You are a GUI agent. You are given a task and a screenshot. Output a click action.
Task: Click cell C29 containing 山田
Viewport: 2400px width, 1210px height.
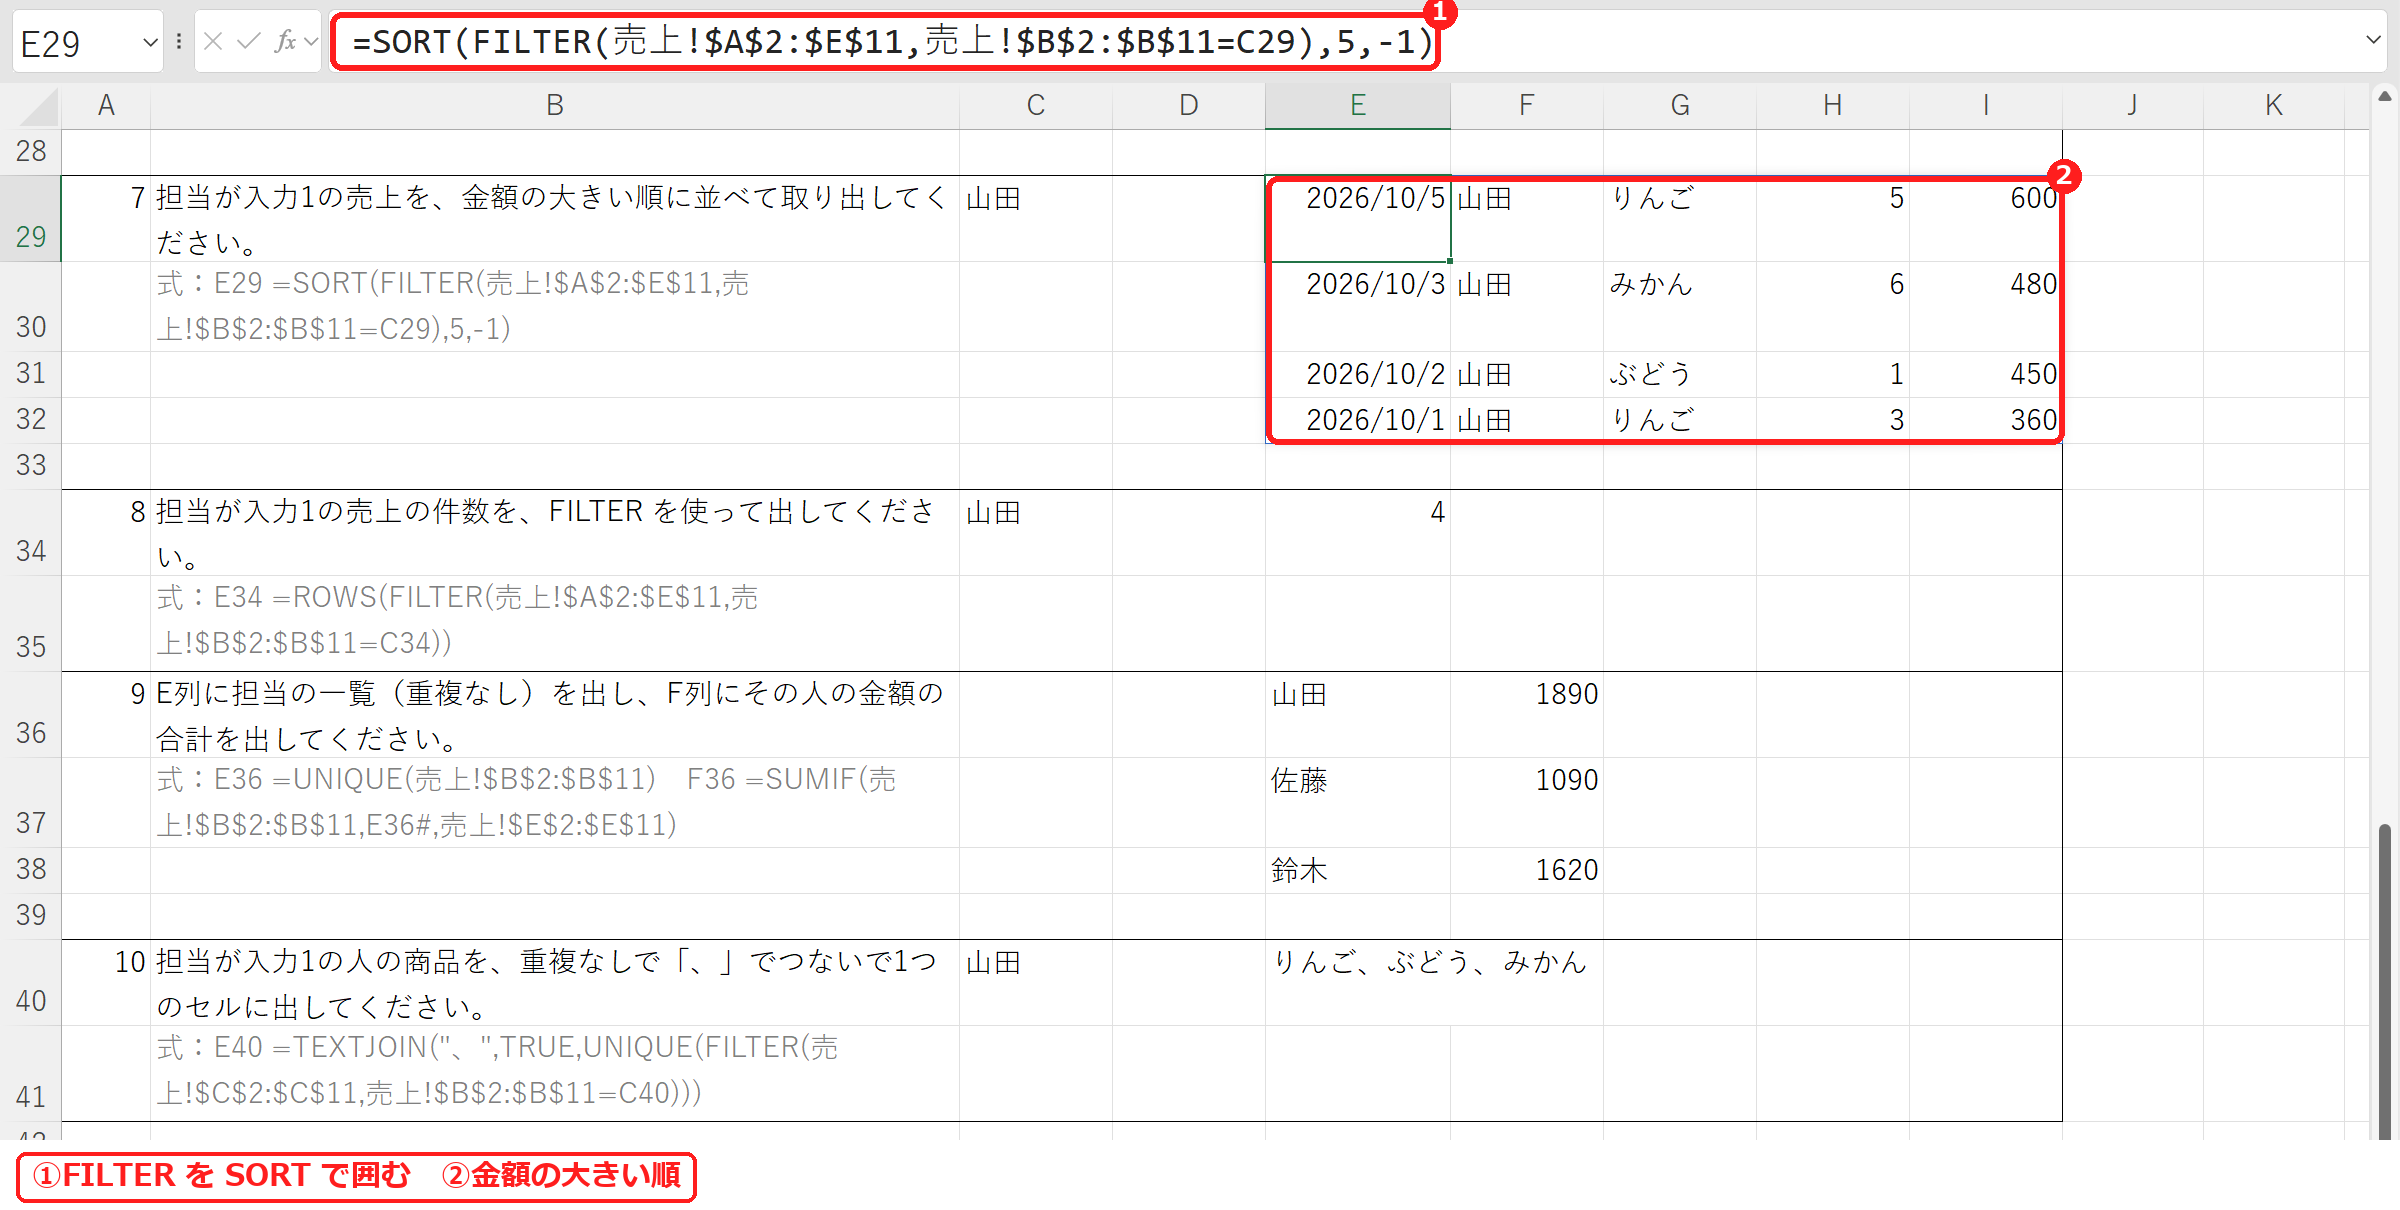click(x=1036, y=219)
